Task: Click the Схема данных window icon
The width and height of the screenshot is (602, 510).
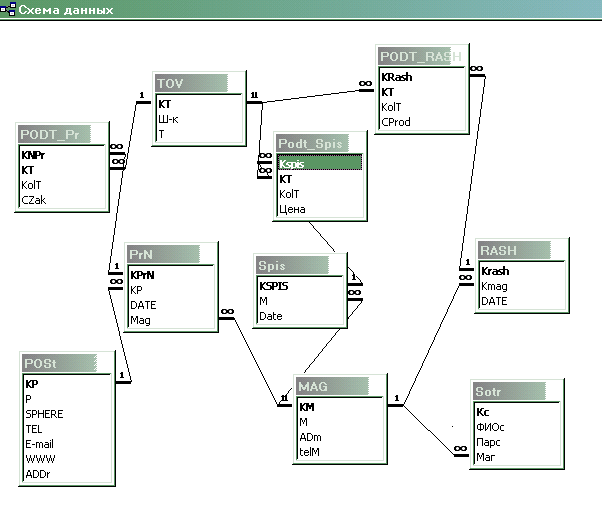Action: tap(9, 9)
